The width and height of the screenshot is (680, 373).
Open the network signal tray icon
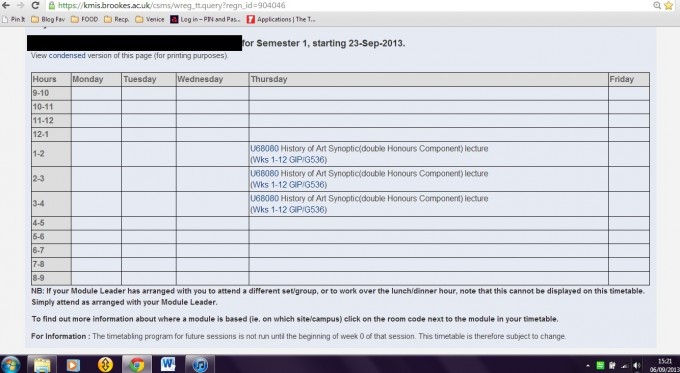(624, 365)
